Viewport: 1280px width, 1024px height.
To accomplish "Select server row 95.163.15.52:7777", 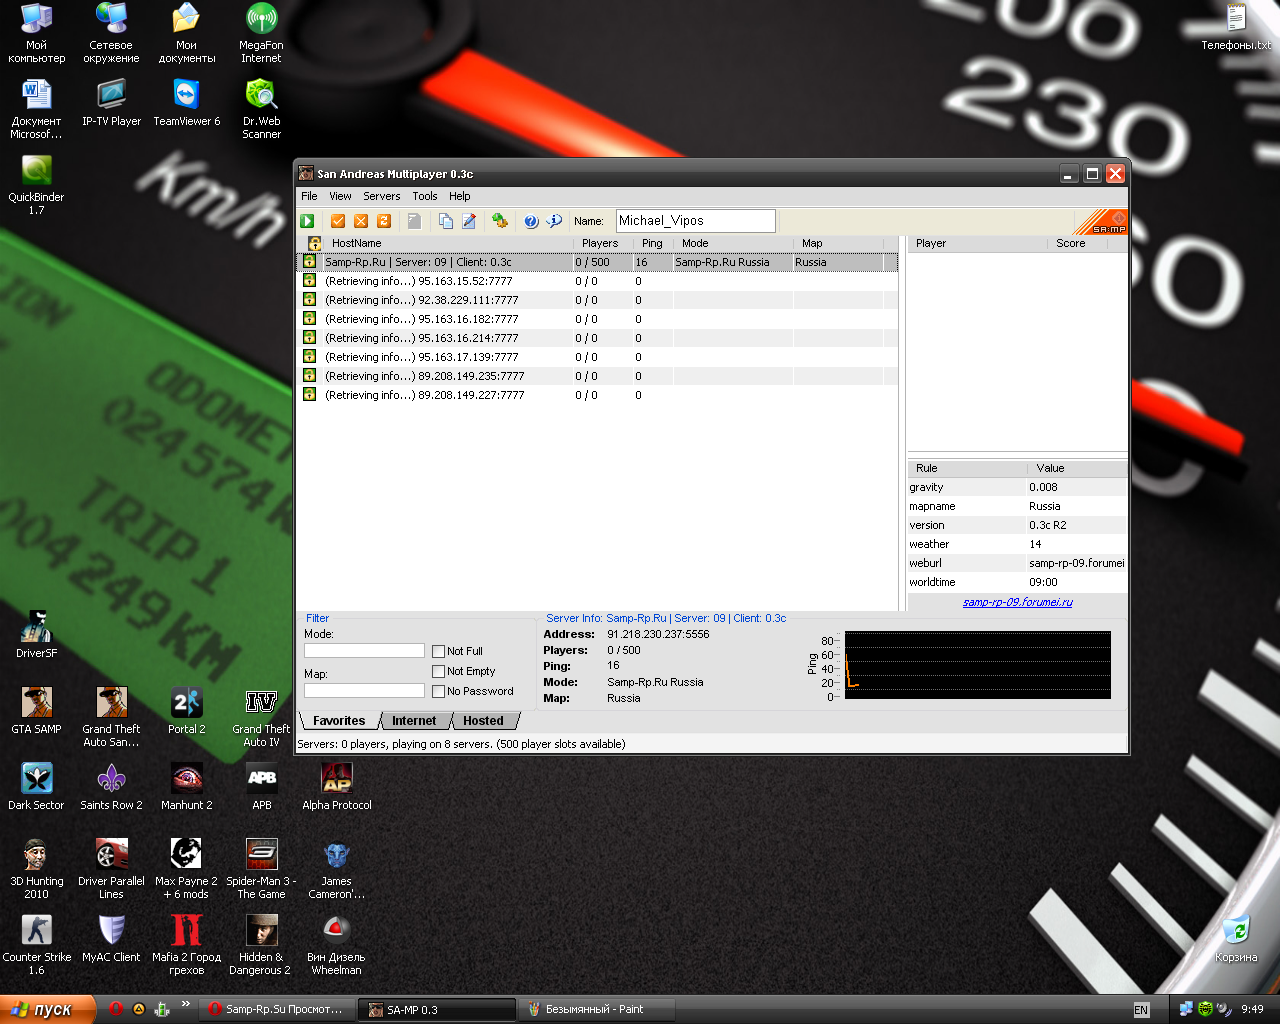I will pyautogui.click(x=597, y=281).
